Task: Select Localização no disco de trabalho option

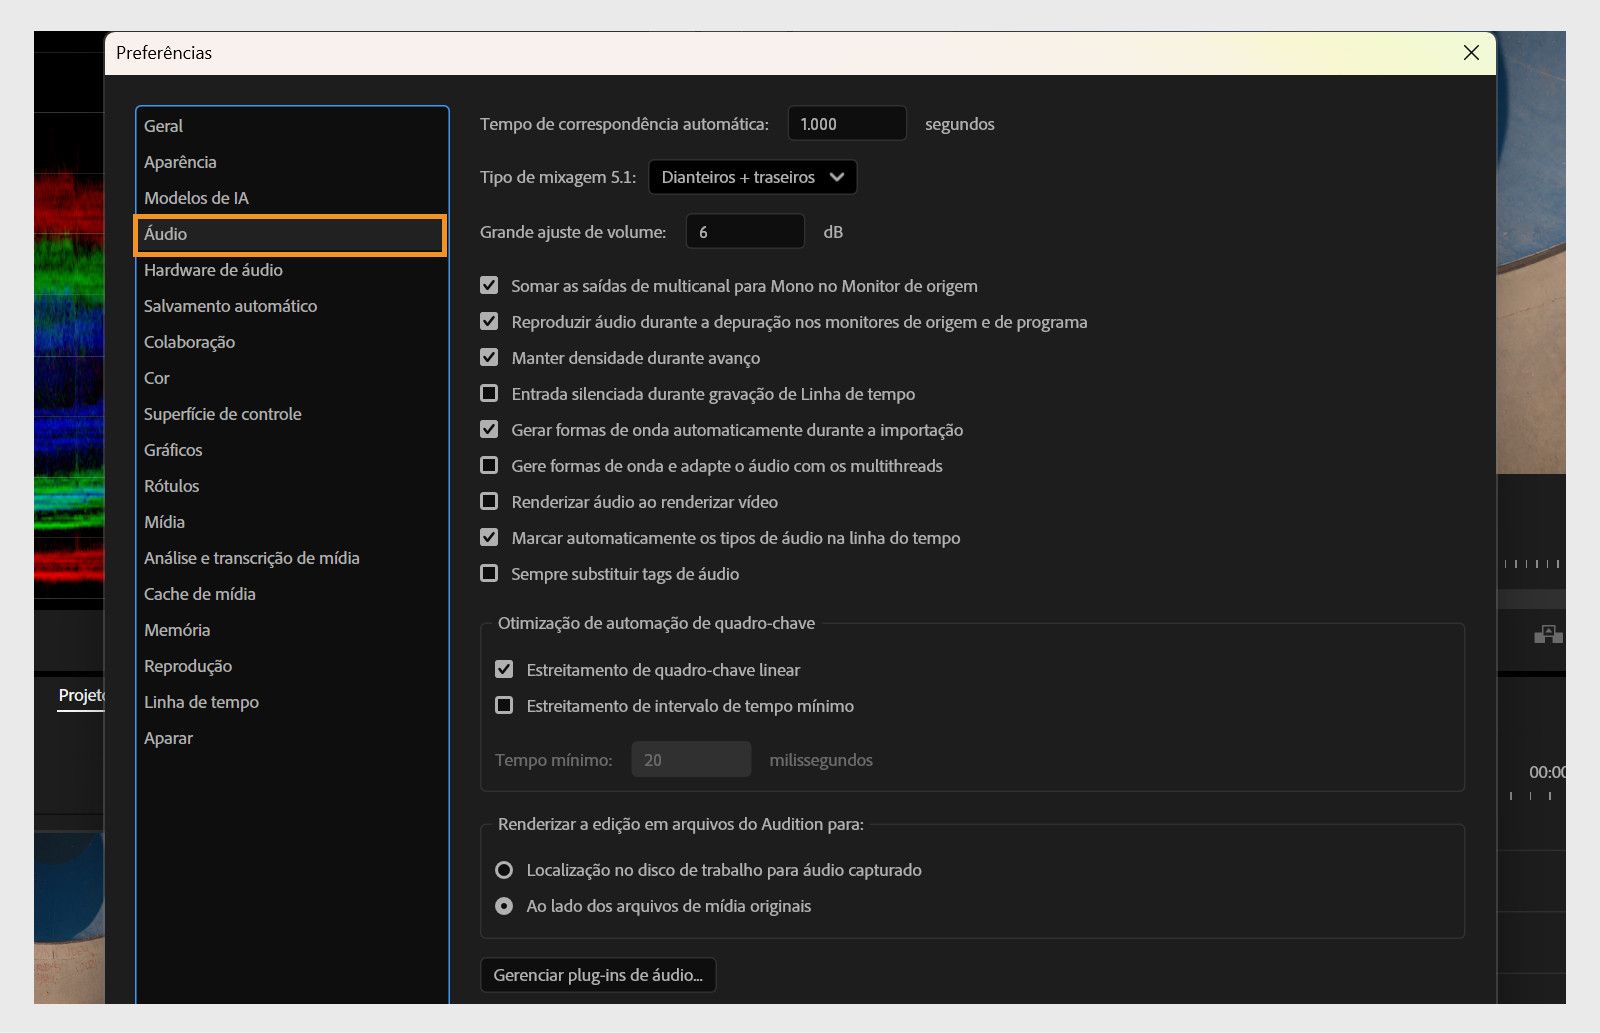Action: 504,870
